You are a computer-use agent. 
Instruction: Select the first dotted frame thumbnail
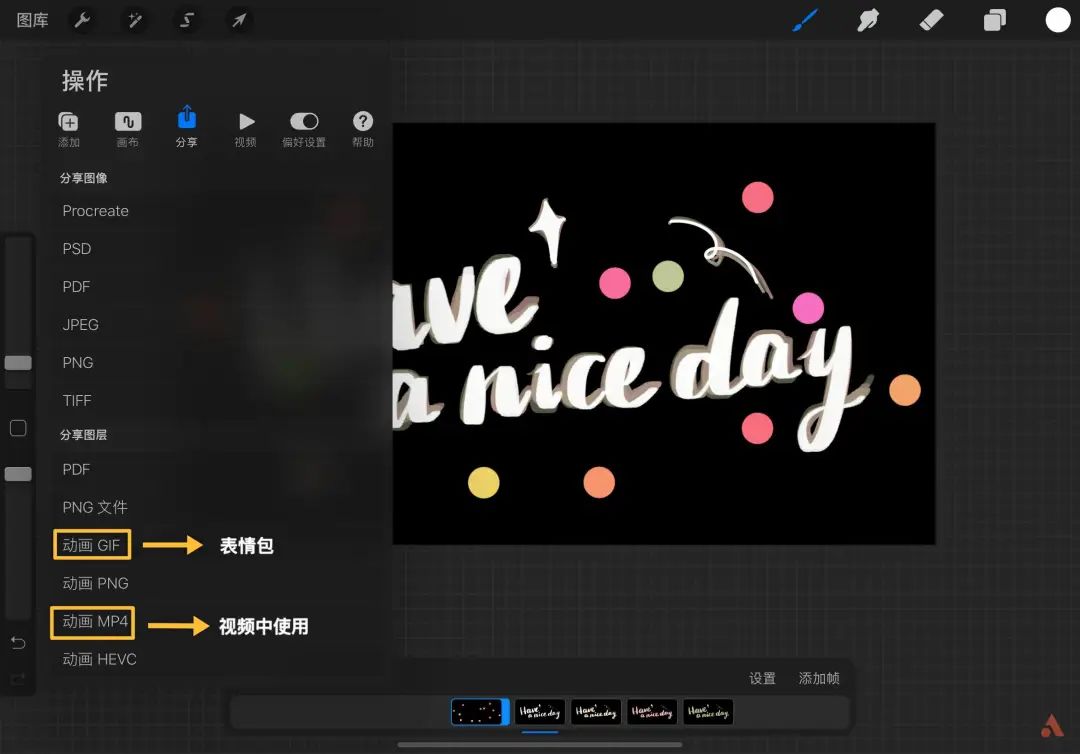(x=480, y=712)
